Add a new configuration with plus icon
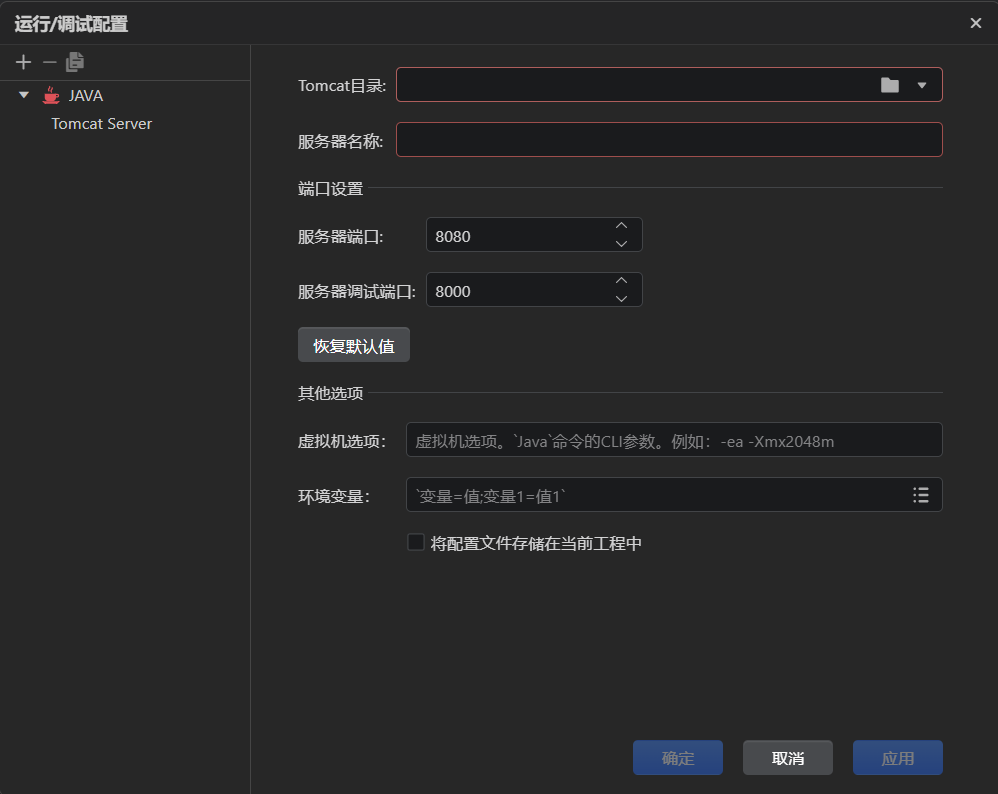Viewport: 998px width, 794px height. tap(24, 62)
